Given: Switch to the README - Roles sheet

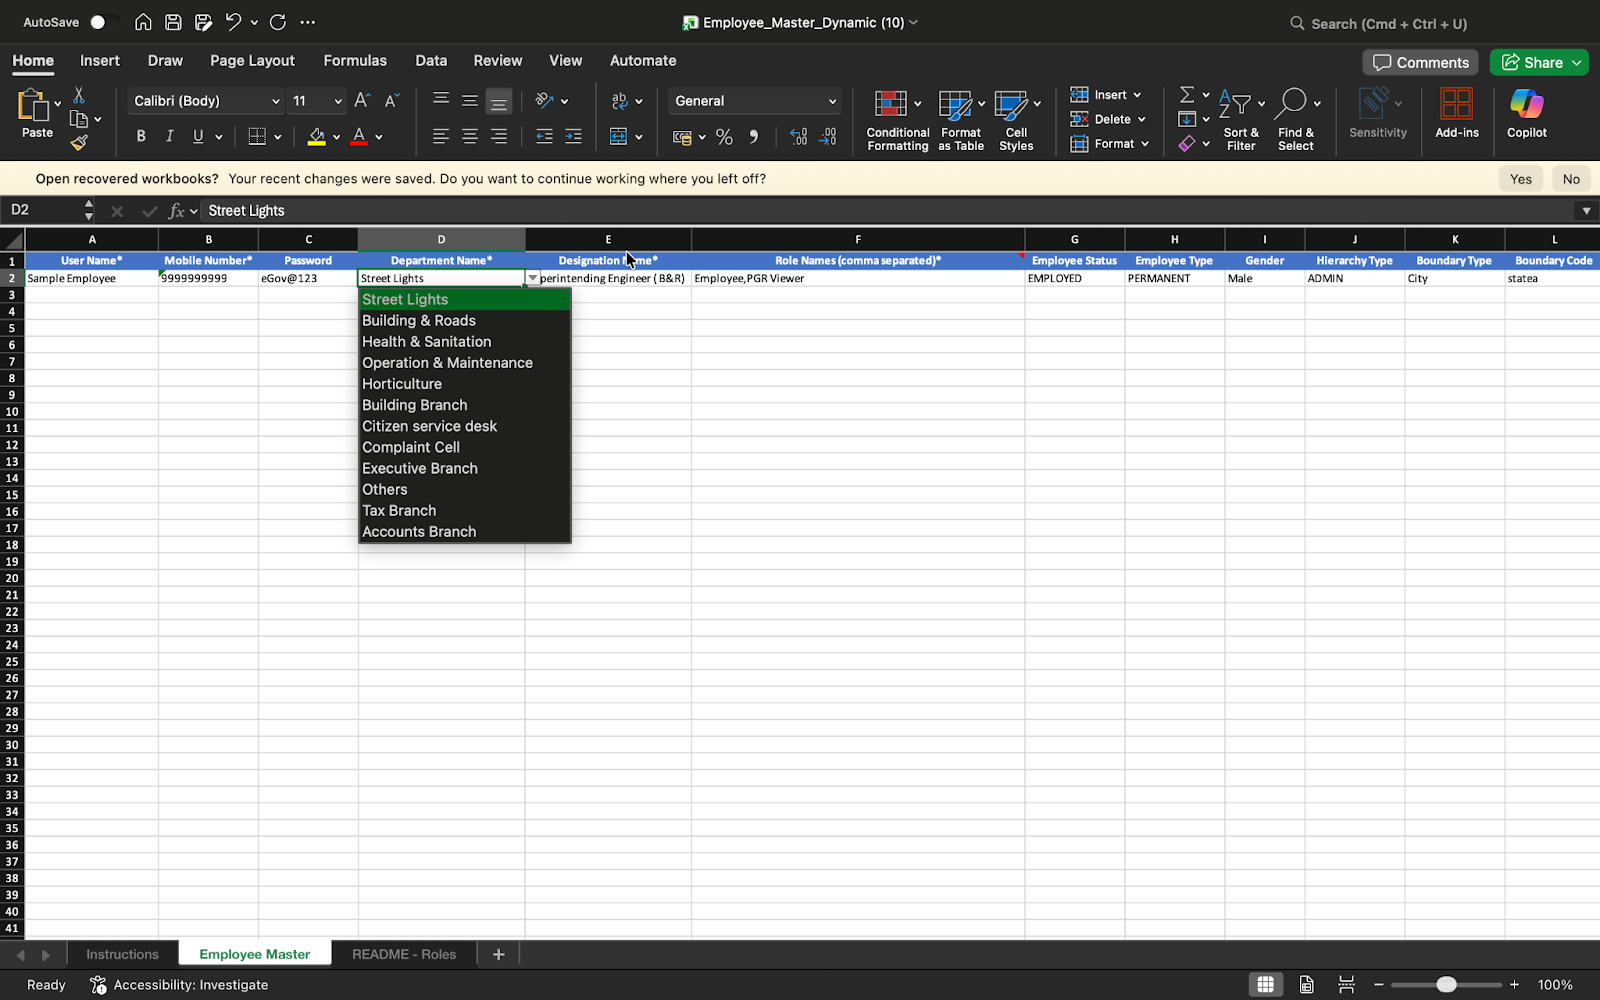Looking at the screenshot, I should click(x=404, y=954).
